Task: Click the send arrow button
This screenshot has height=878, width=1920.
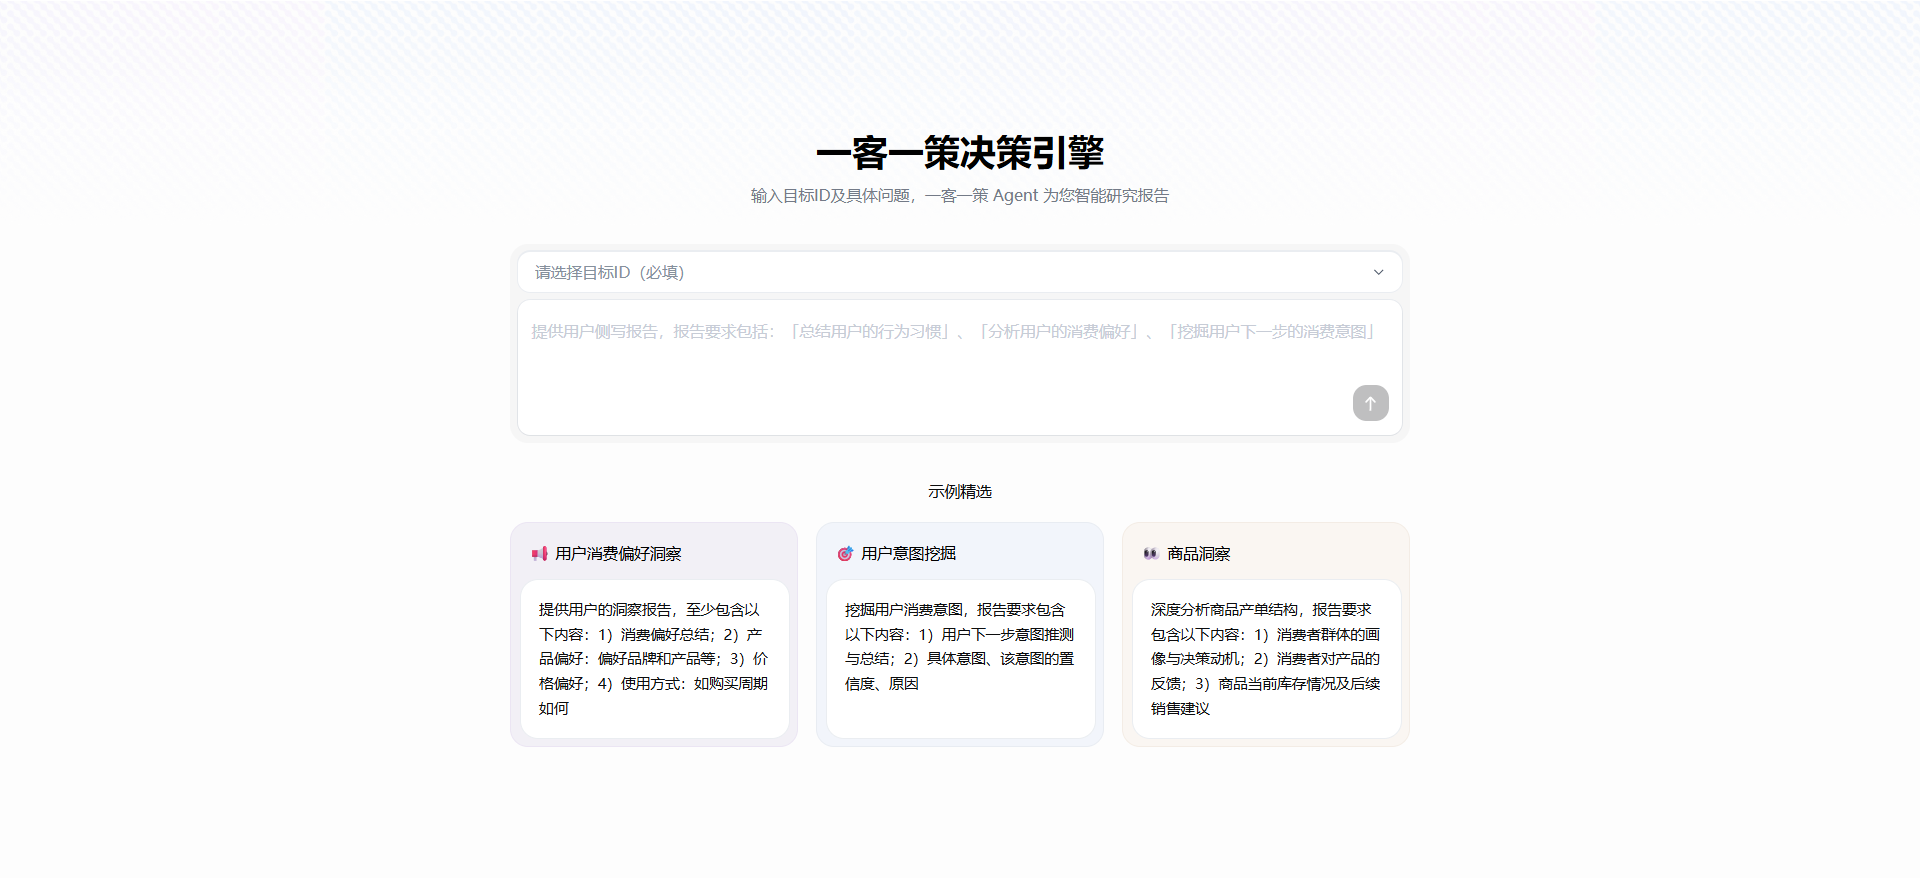Action: 1370,403
